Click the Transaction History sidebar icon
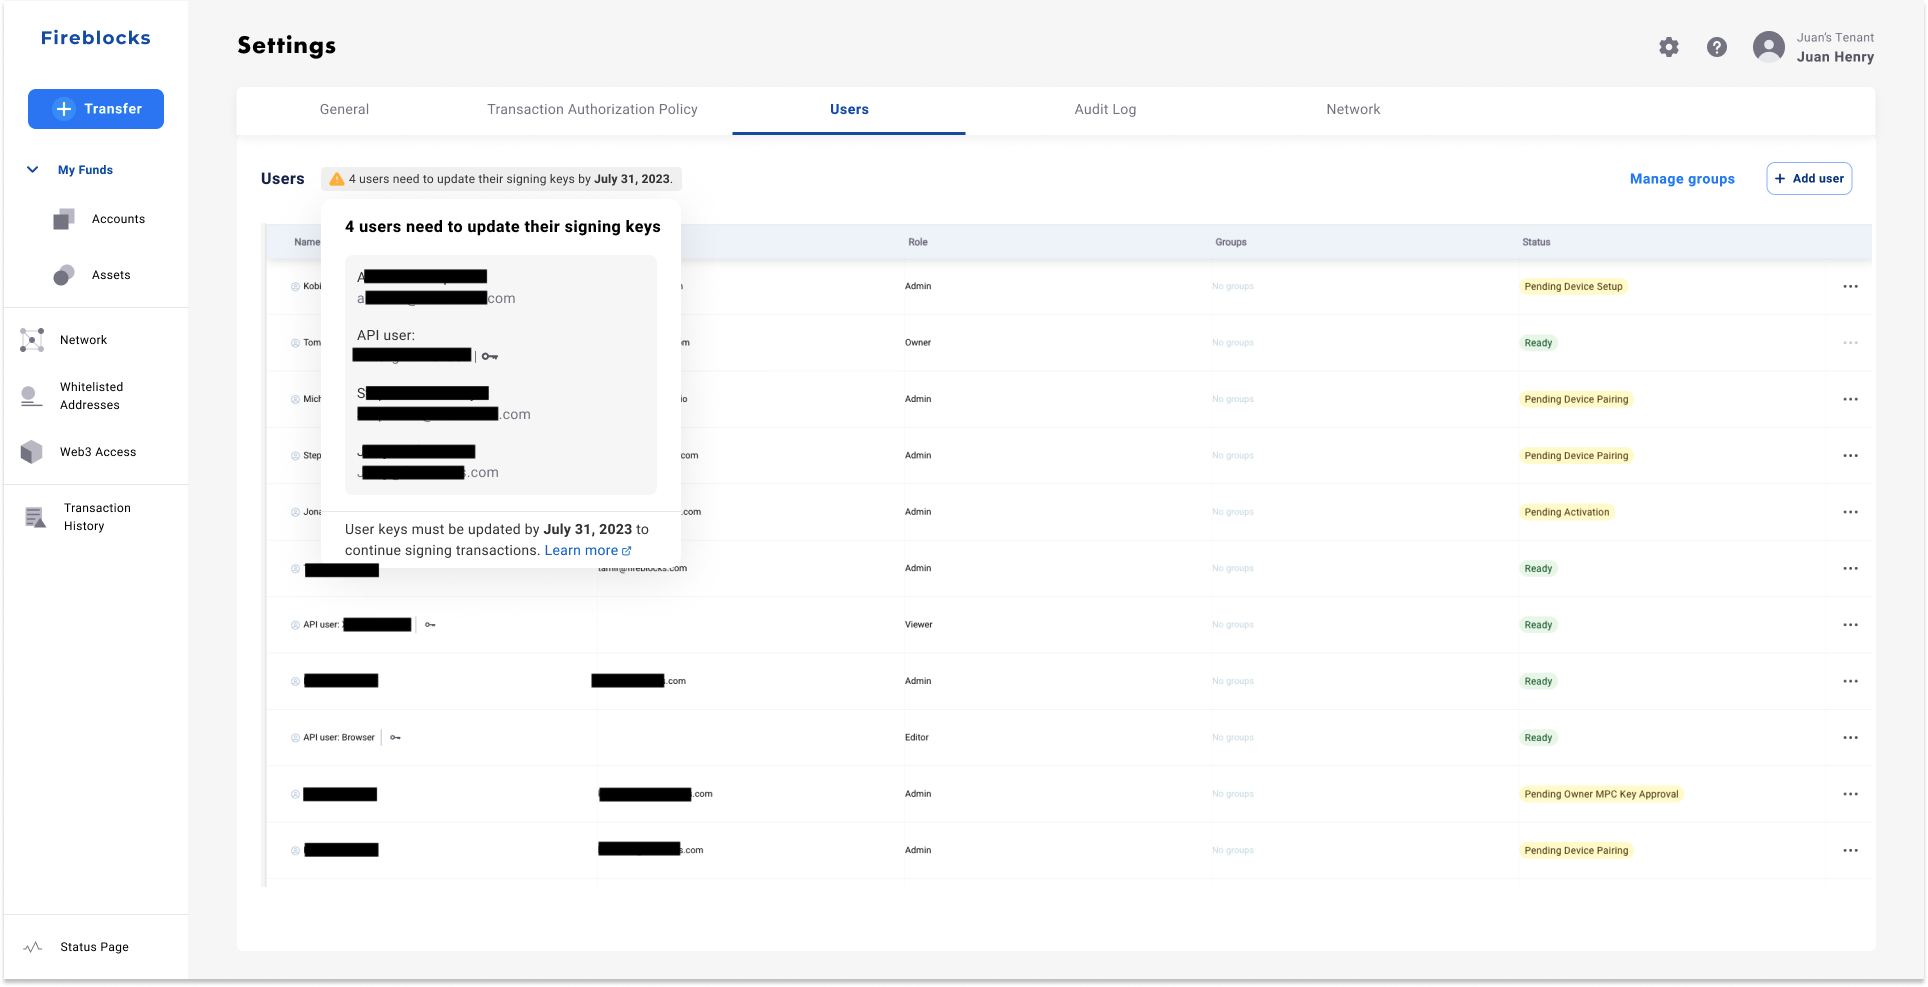Image resolution: width=1928 pixels, height=987 pixels. [35, 517]
